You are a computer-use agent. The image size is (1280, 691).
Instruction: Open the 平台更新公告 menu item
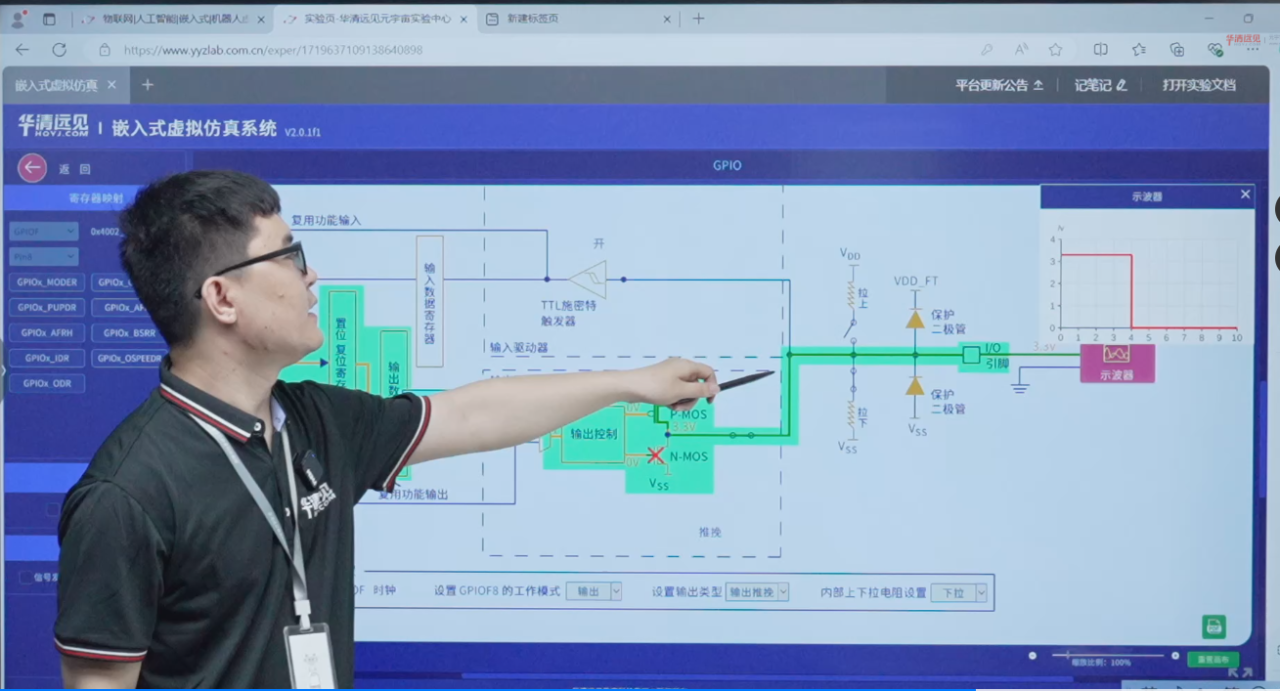pos(998,85)
